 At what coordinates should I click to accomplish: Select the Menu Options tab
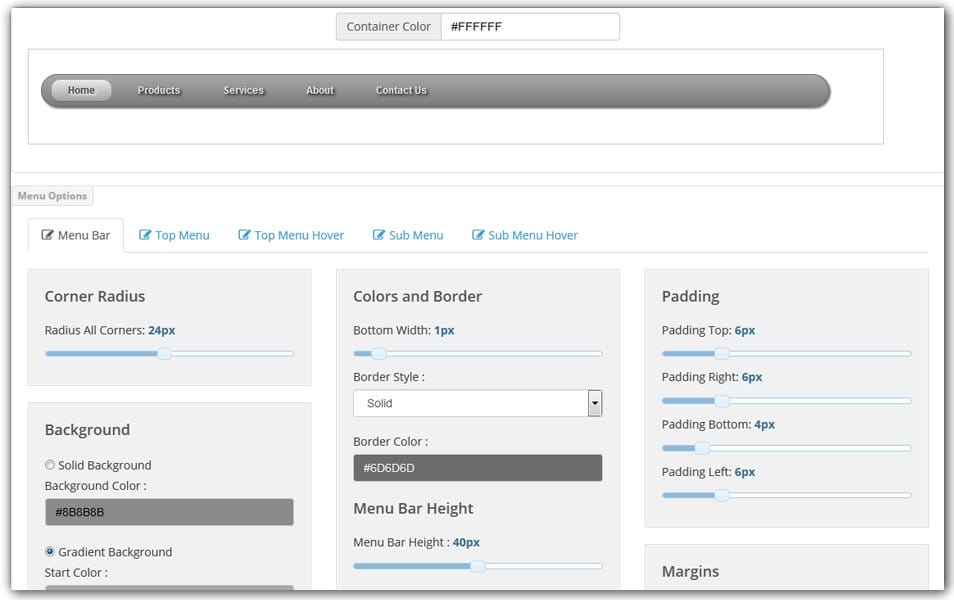click(52, 196)
